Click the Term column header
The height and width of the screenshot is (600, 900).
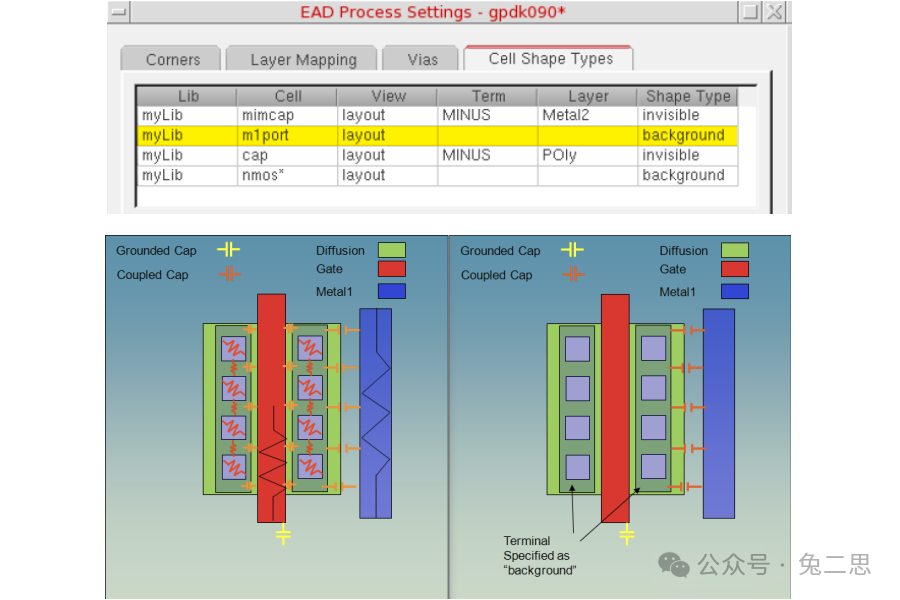point(487,96)
